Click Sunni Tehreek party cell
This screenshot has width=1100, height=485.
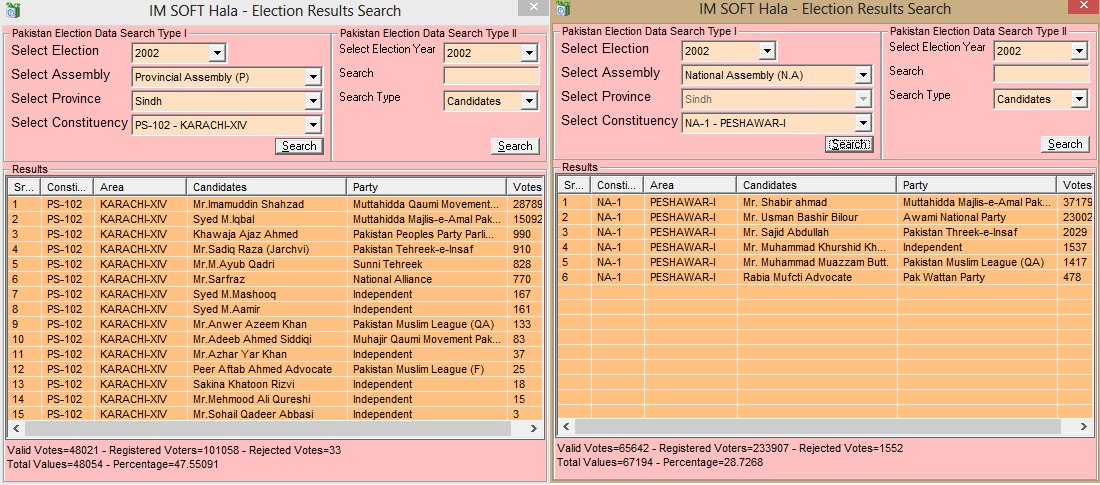pyautogui.click(x=427, y=265)
